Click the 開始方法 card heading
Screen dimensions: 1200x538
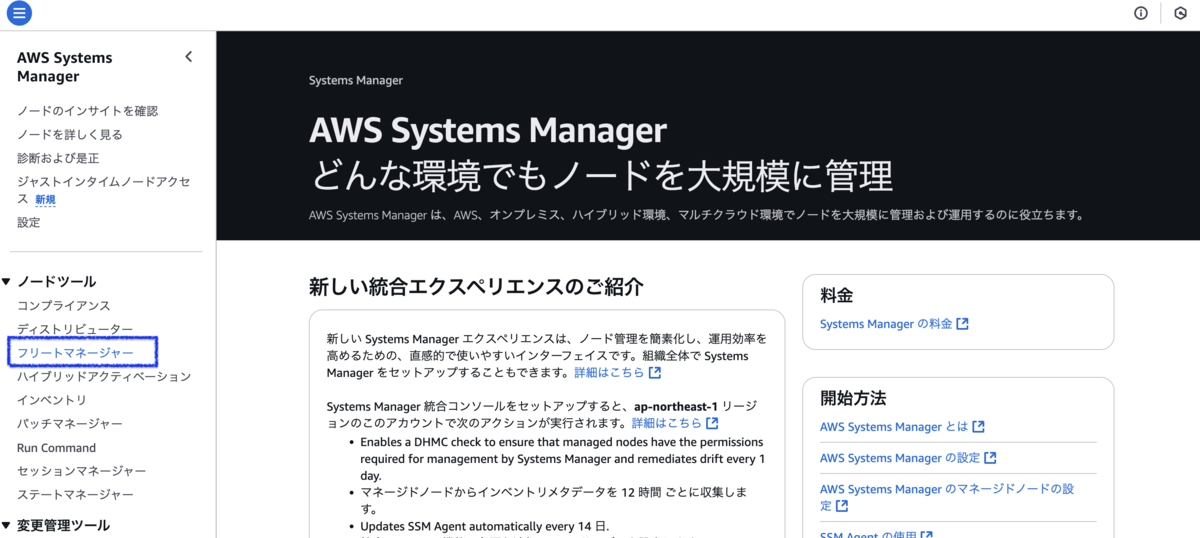coord(853,398)
